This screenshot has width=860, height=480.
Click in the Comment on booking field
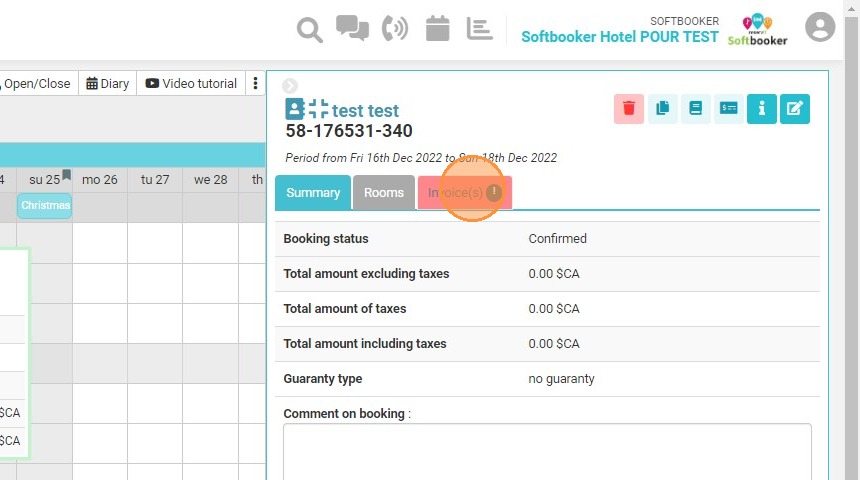(547, 451)
